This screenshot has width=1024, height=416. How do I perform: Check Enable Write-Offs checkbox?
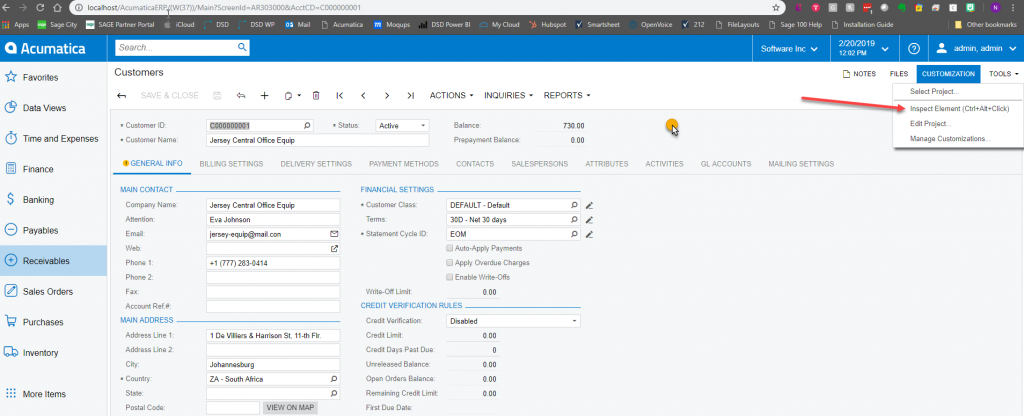click(x=449, y=277)
